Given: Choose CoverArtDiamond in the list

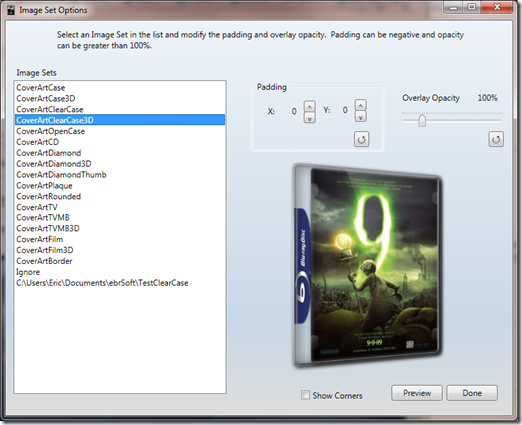Looking at the screenshot, I should click(120, 153).
